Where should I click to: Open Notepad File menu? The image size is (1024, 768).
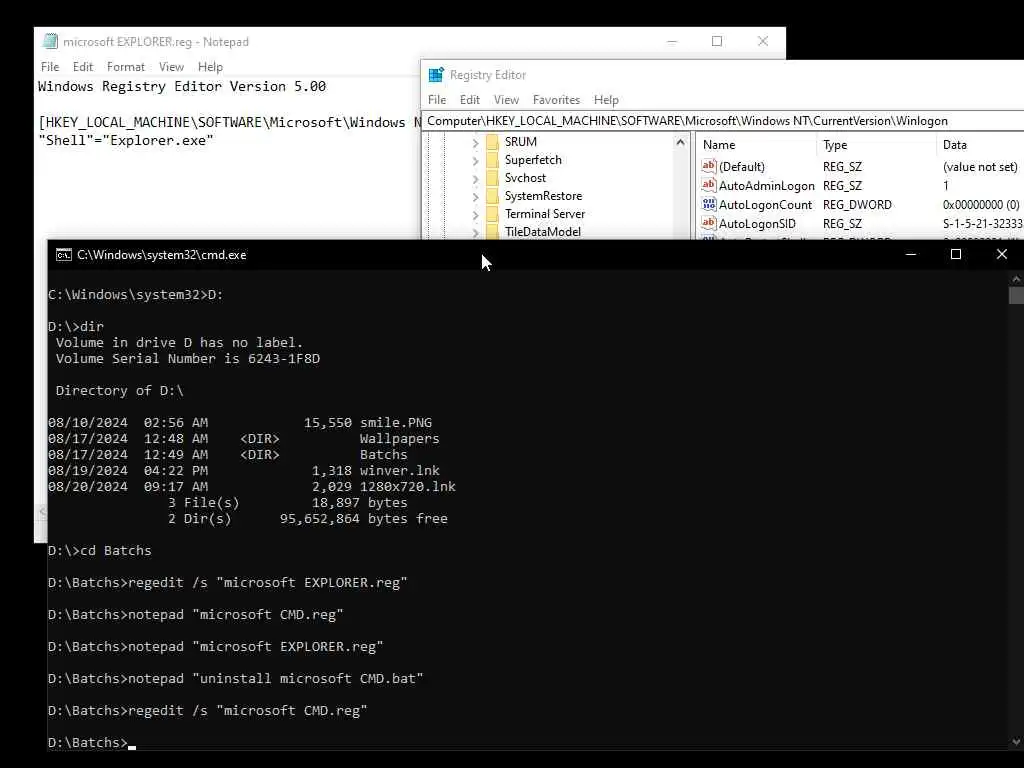pos(50,67)
